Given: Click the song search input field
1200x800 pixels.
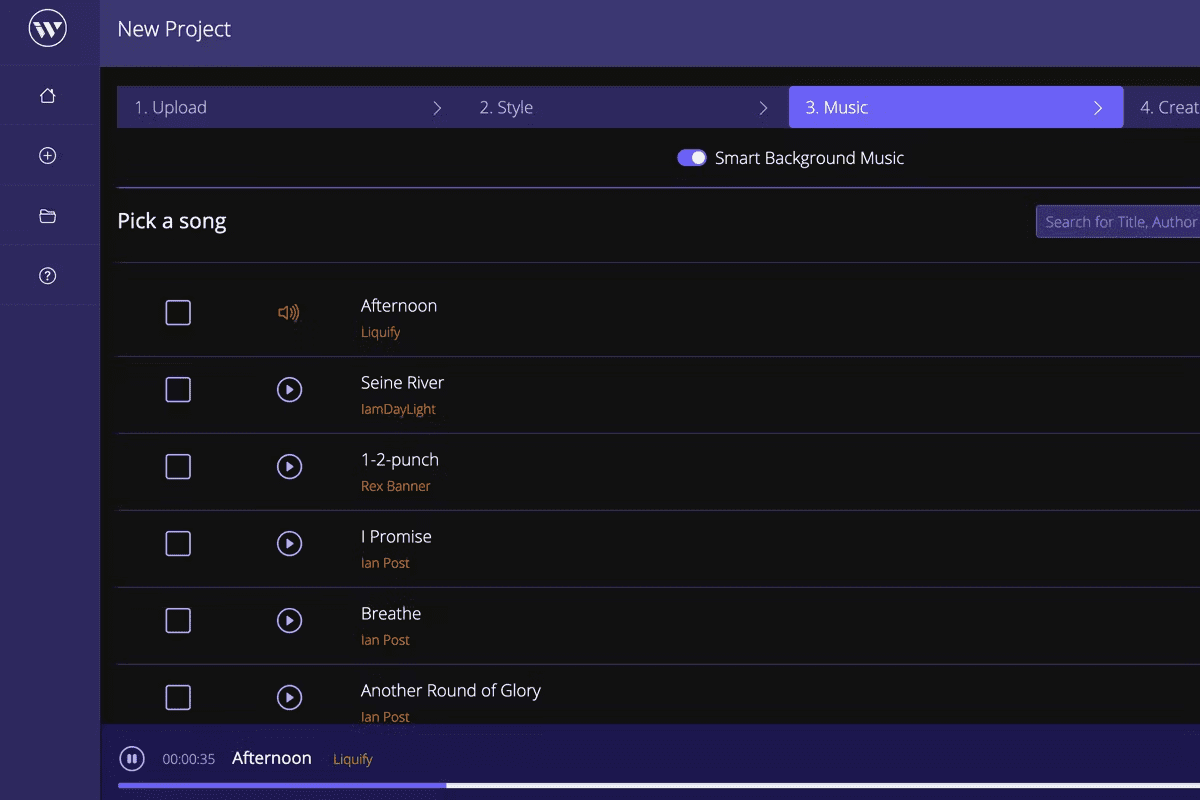Looking at the screenshot, I should point(1118,222).
